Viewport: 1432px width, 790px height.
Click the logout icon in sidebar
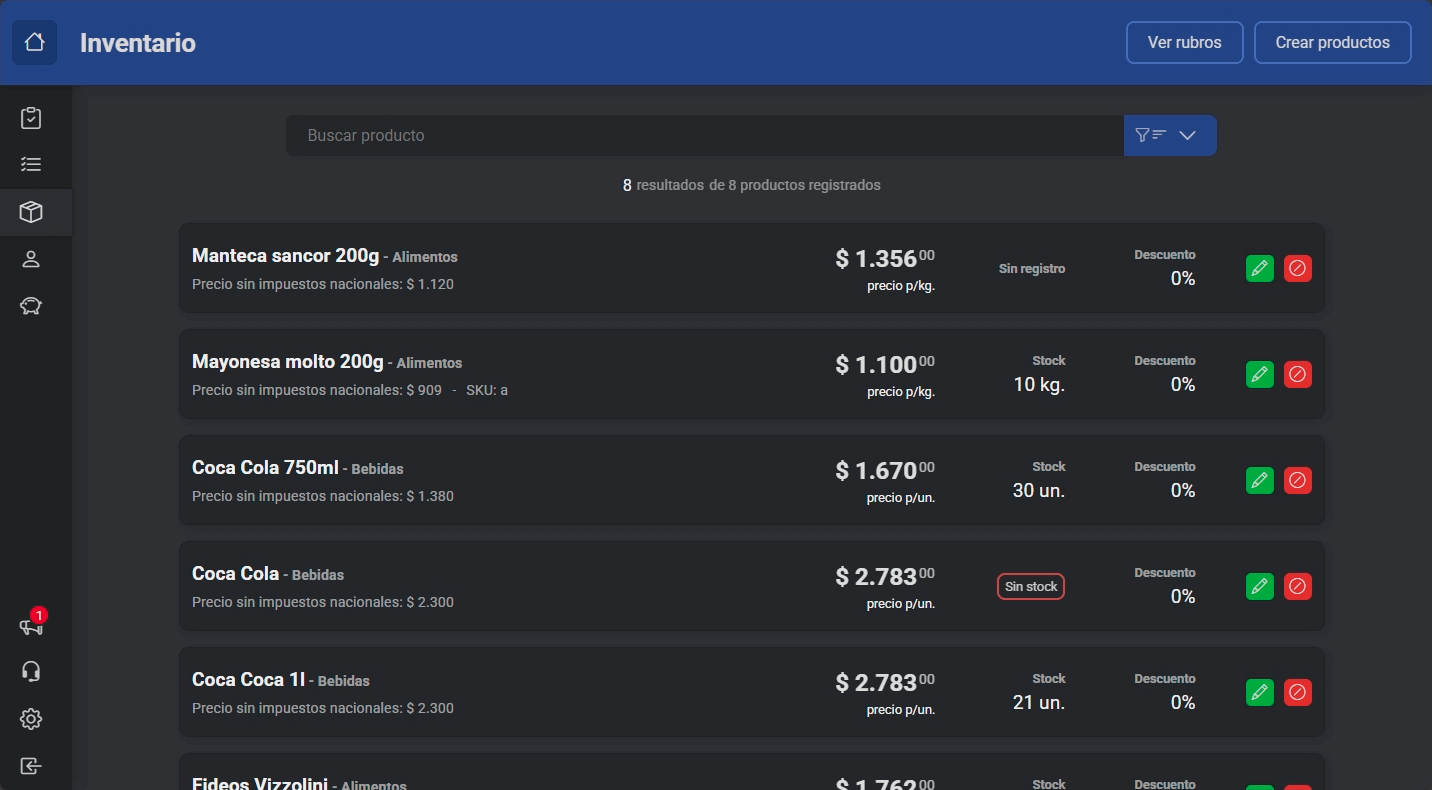coord(31,766)
